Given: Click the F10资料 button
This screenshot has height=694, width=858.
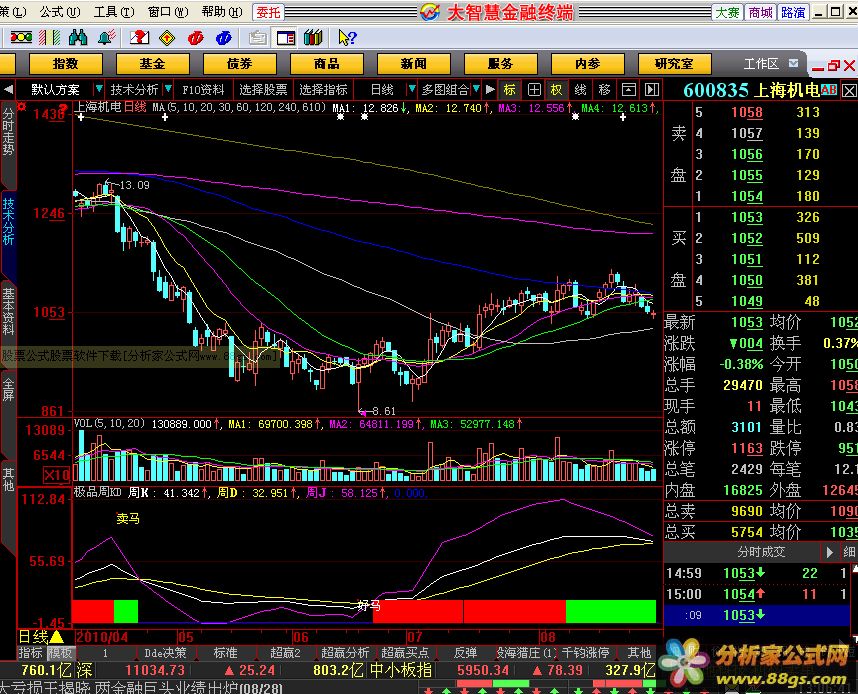Looking at the screenshot, I should pyautogui.click(x=204, y=90).
